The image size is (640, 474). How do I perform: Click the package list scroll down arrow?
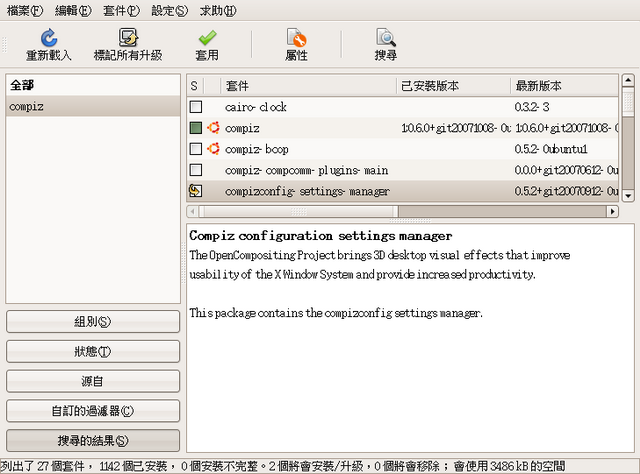click(x=628, y=196)
